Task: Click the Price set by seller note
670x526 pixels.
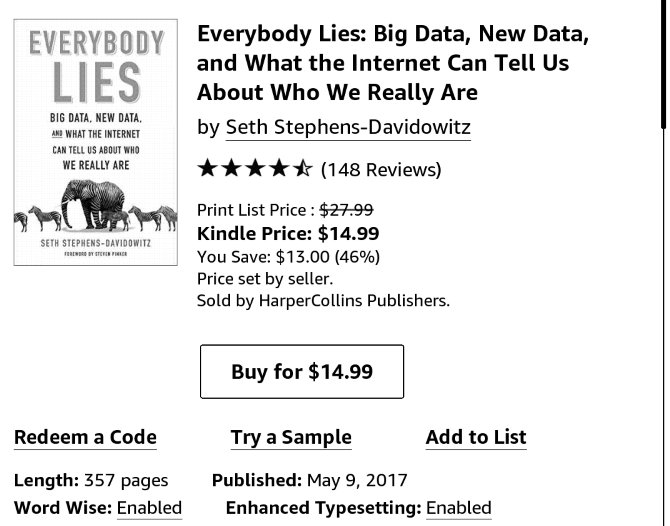Action: tap(265, 278)
